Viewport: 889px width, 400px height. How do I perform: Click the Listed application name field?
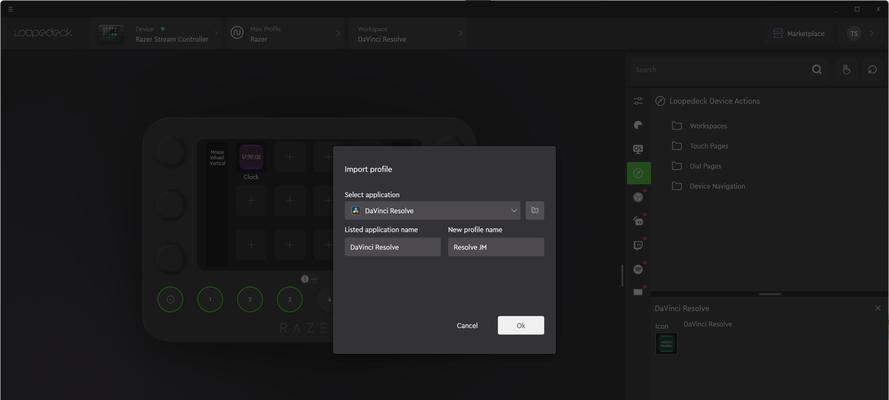click(x=392, y=247)
